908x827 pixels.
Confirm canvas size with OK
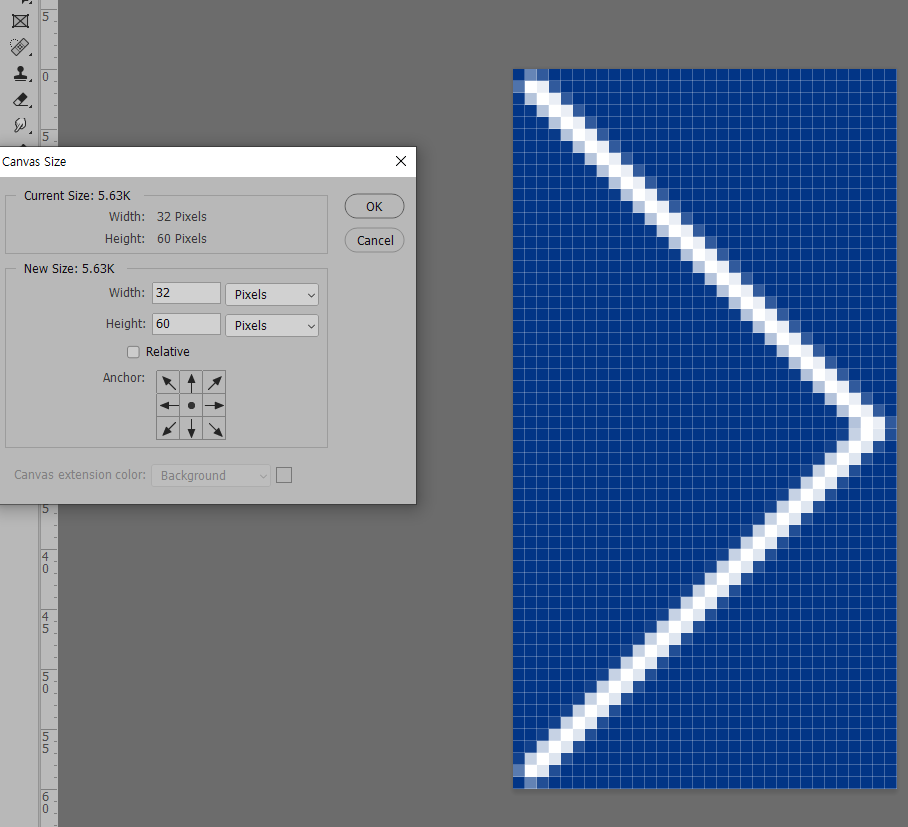pos(374,206)
